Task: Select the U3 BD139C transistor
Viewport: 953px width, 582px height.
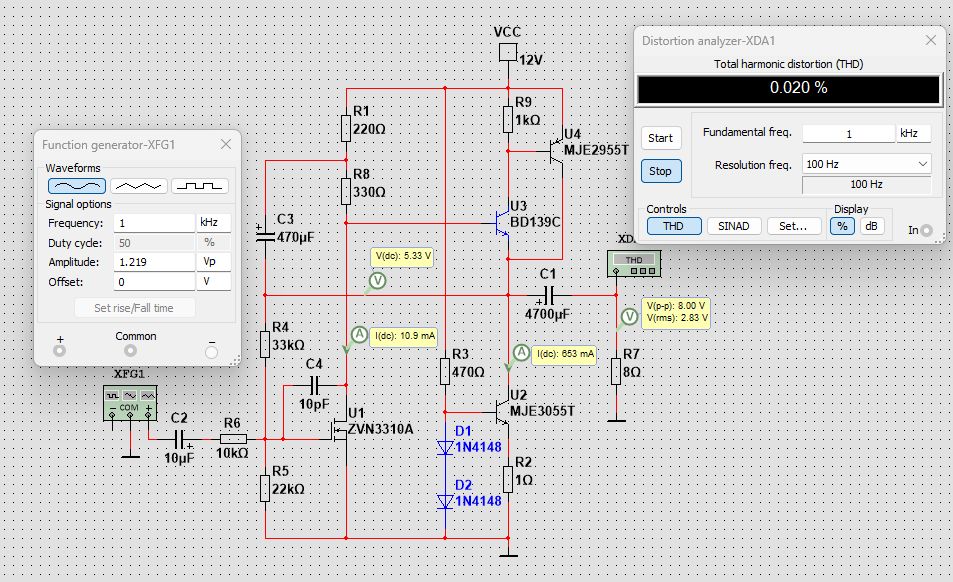Action: click(x=501, y=223)
